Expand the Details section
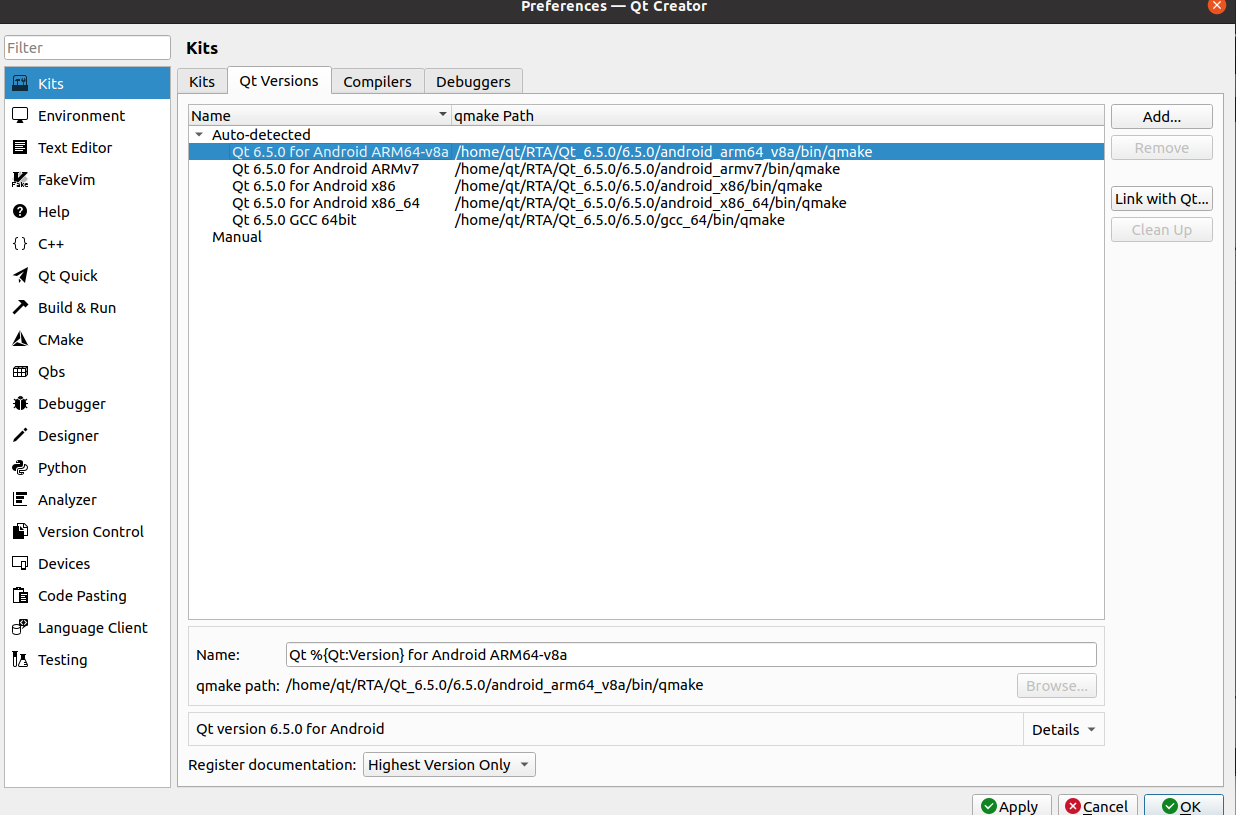 pyautogui.click(x=1064, y=730)
